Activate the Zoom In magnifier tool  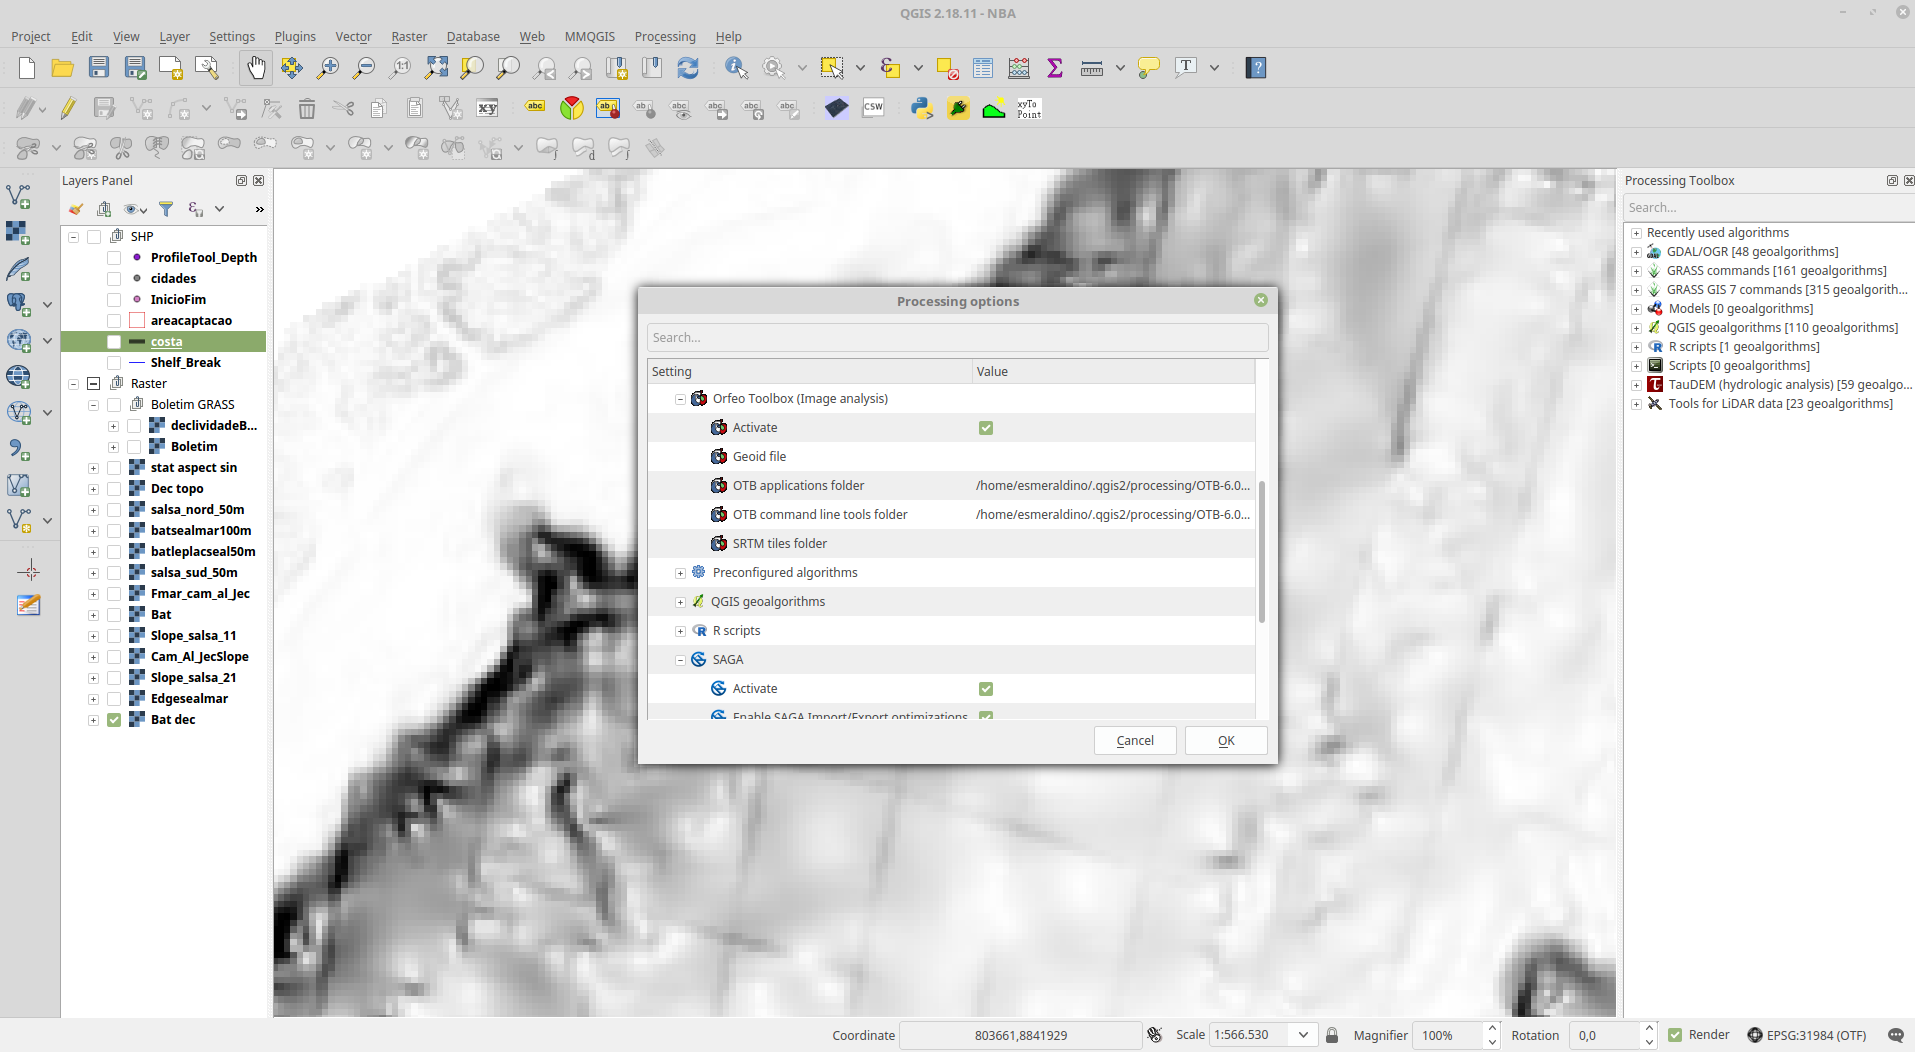click(327, 68)
